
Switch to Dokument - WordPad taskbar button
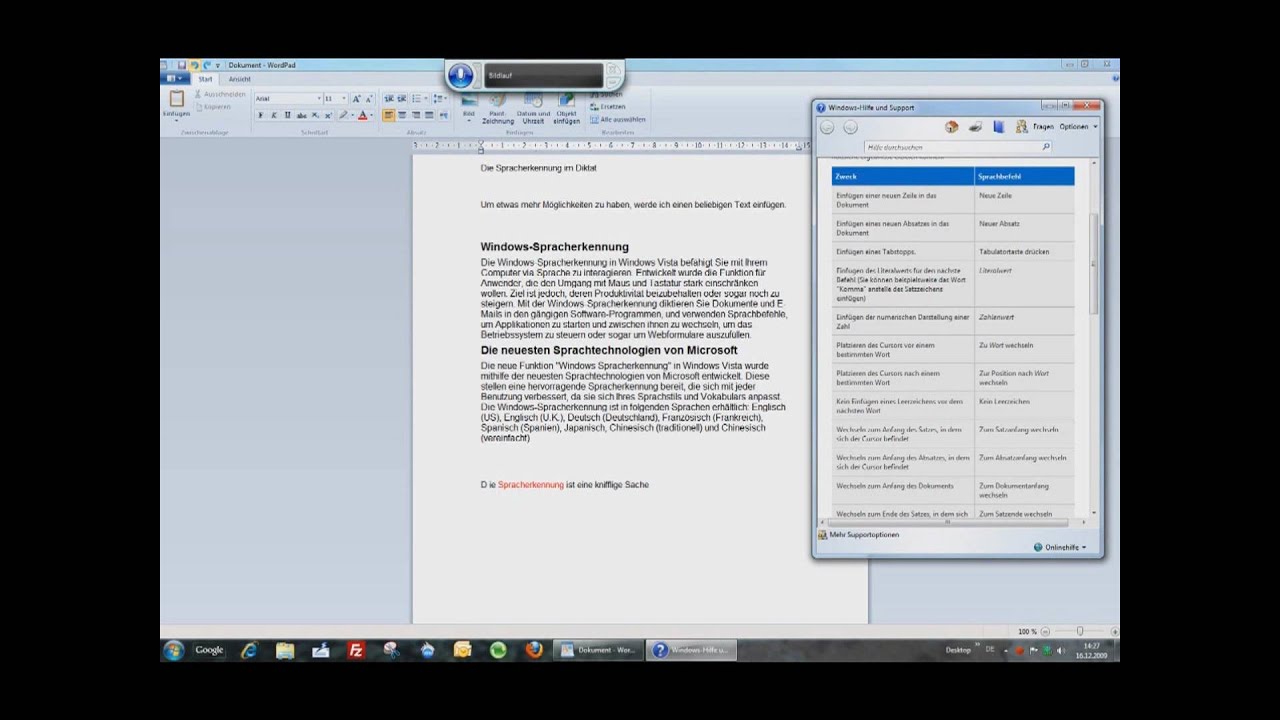tap(598, 650)
